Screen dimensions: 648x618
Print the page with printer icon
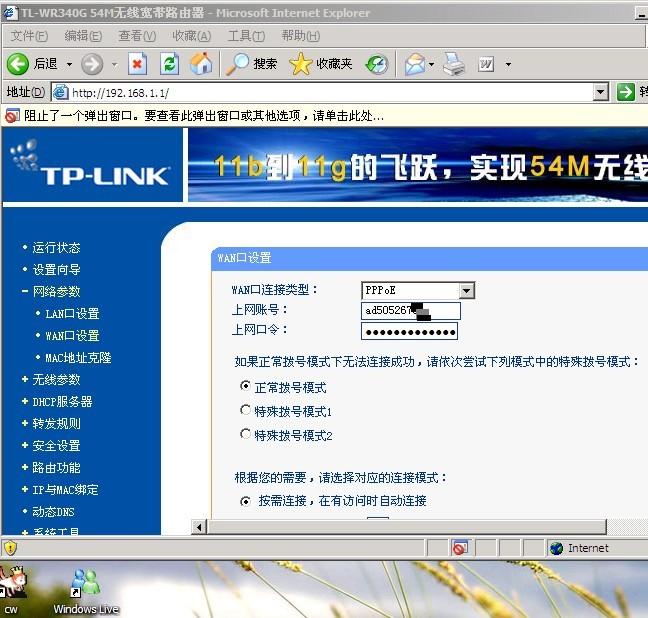click(x=454, y=64)
